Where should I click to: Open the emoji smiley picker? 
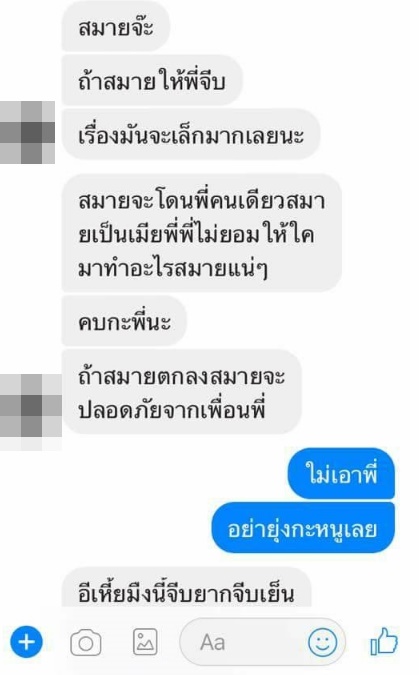click(x=323, y=642)
